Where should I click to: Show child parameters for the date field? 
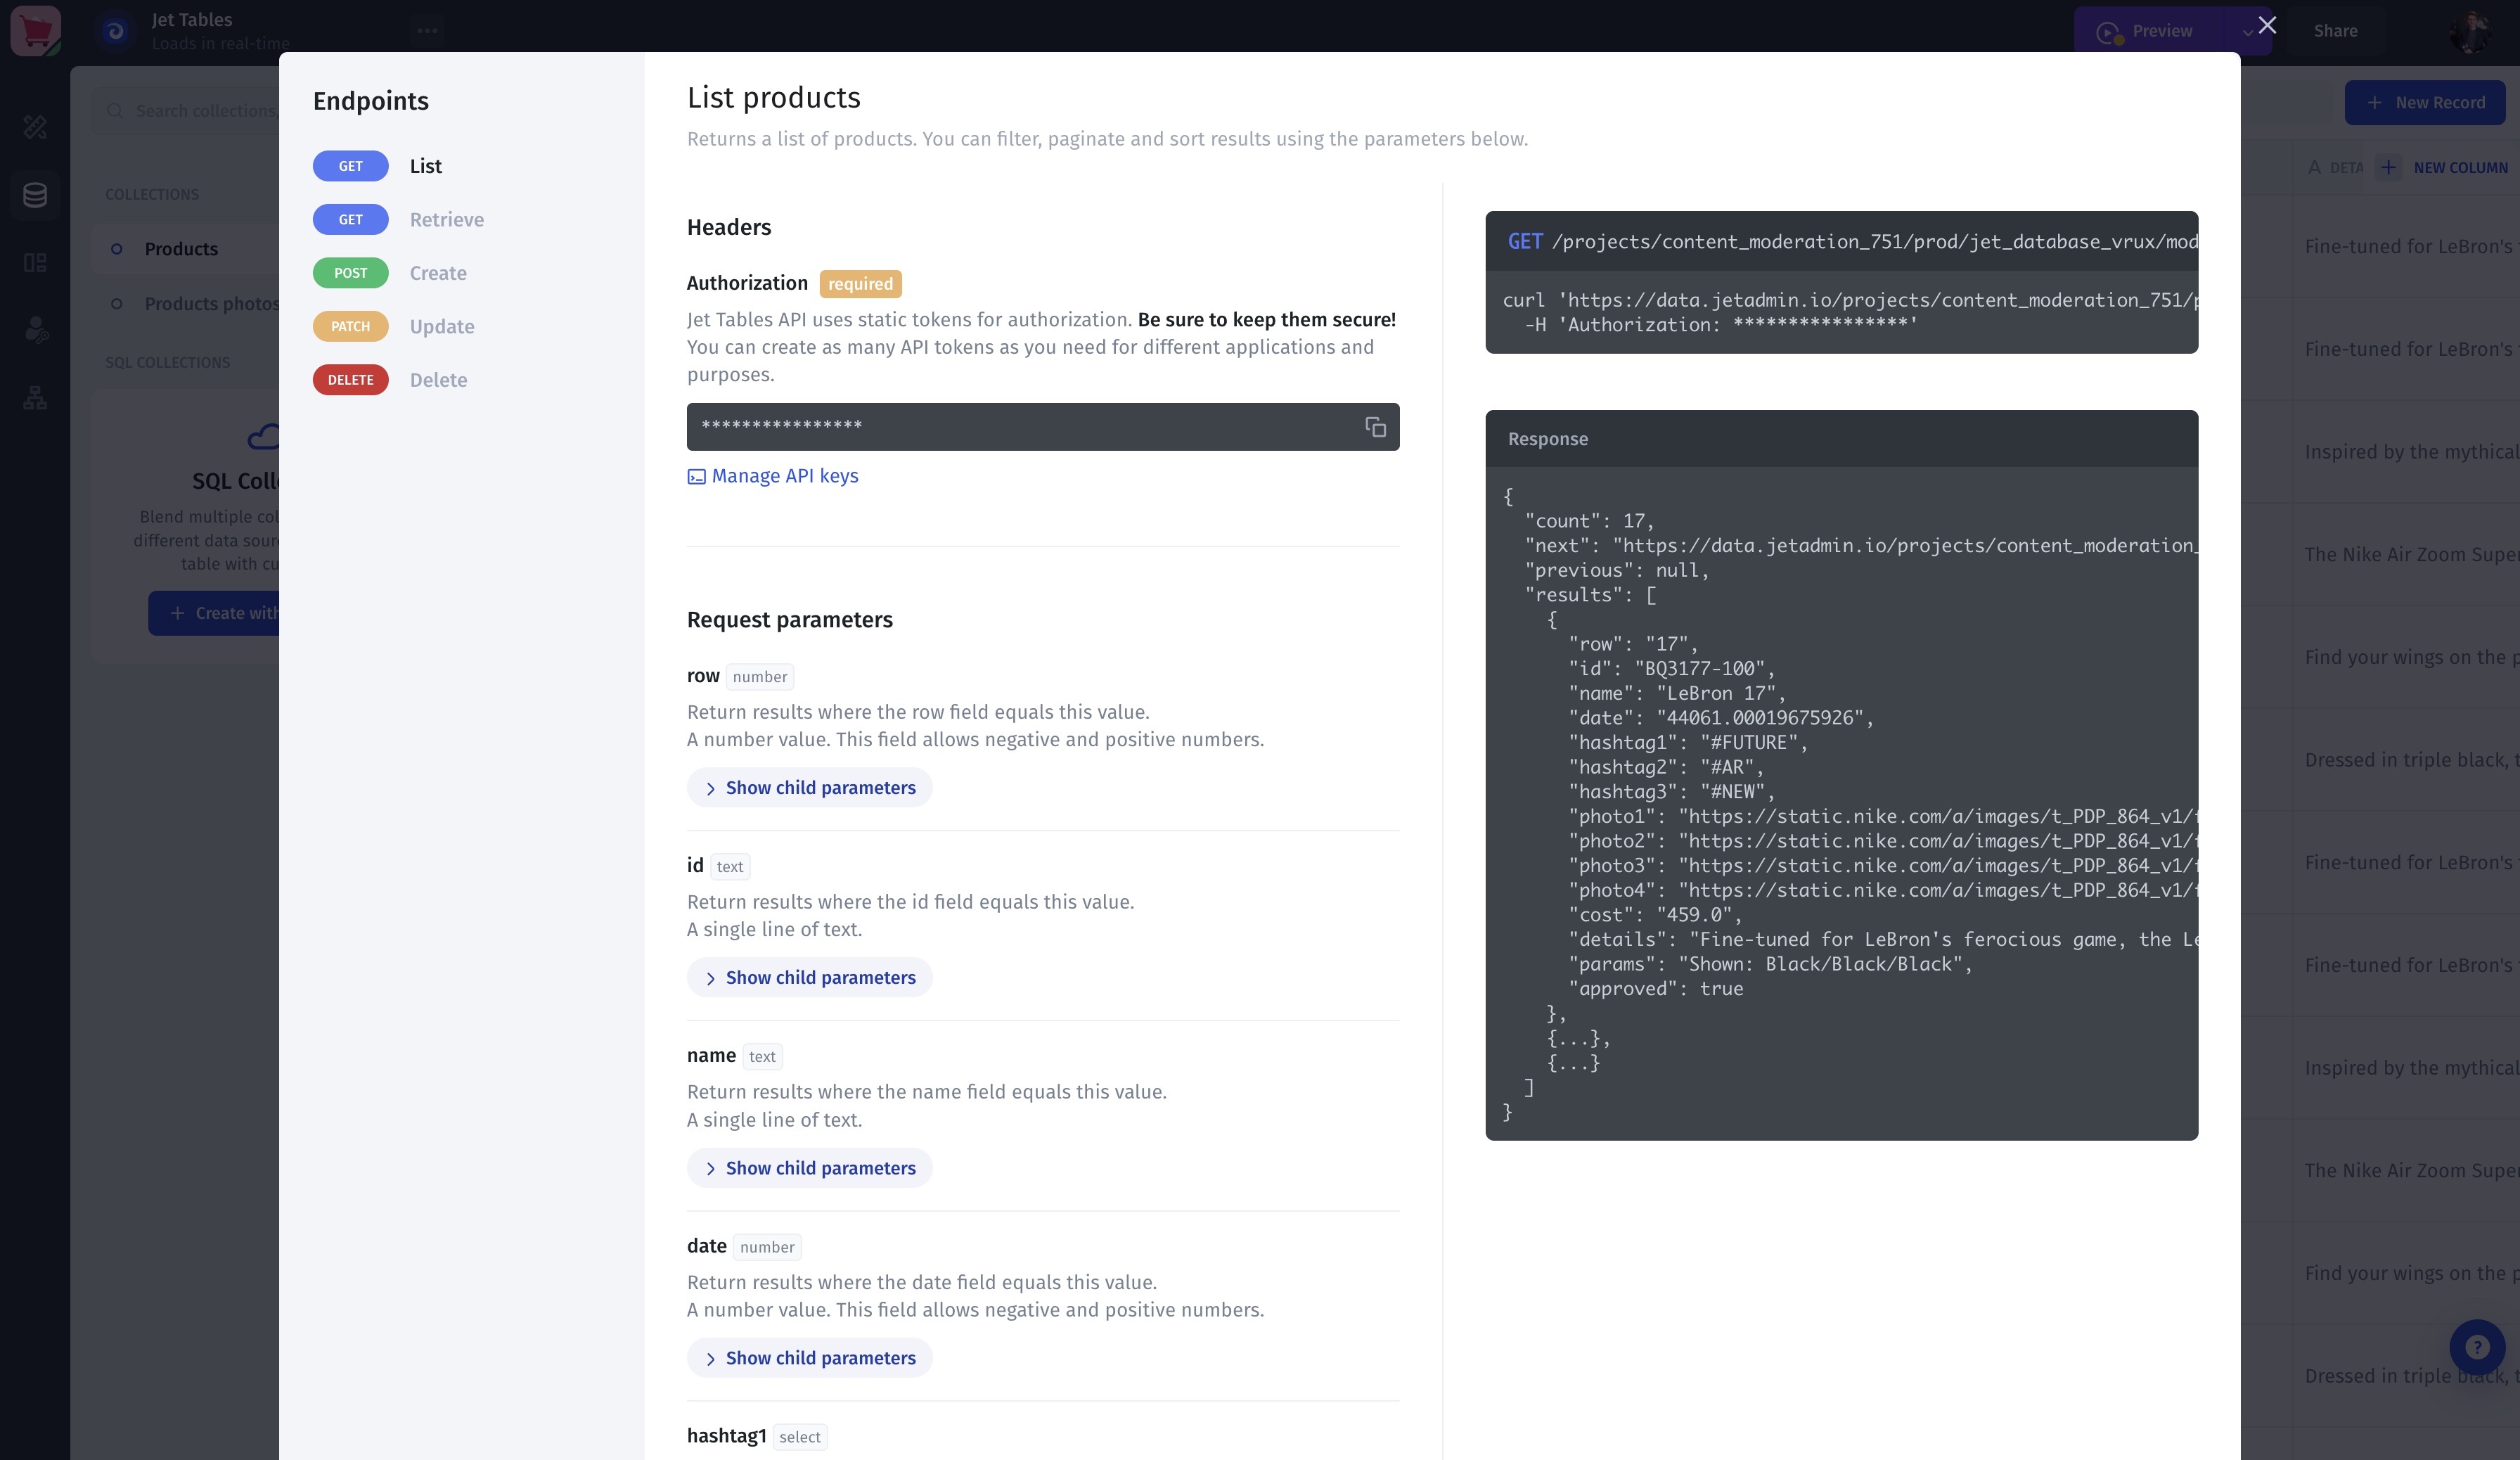(x=809, y=1358)
